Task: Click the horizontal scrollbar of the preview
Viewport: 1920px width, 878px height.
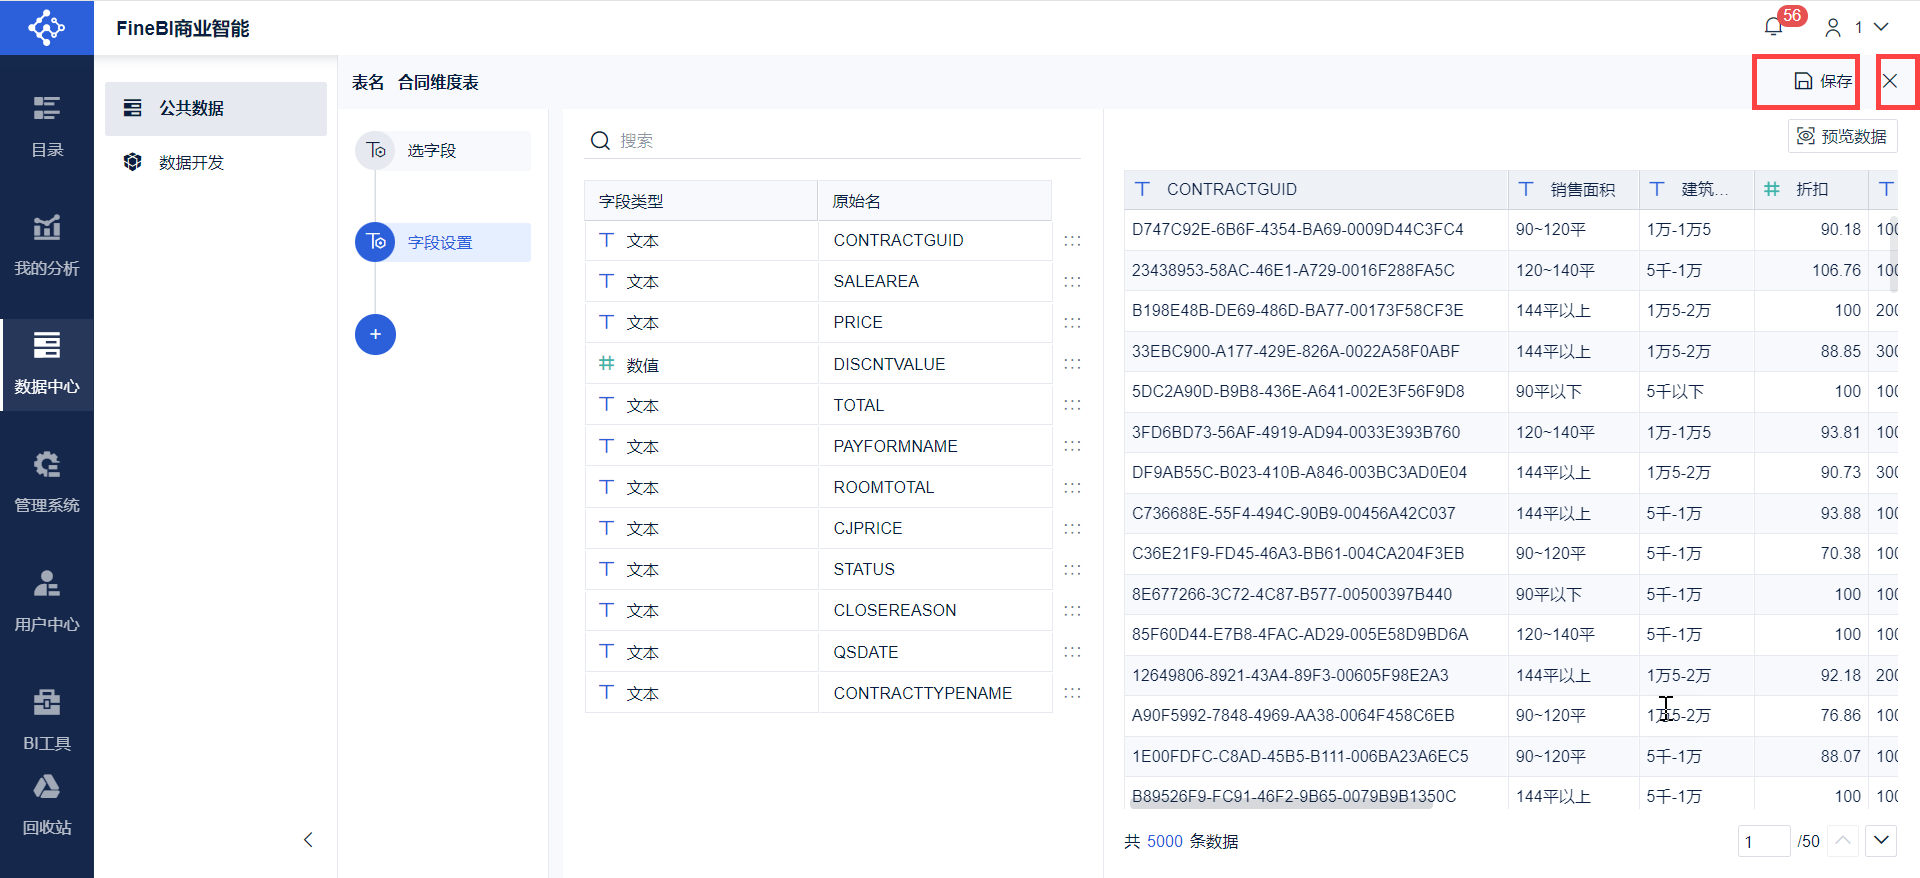Action: point(1282,803)
